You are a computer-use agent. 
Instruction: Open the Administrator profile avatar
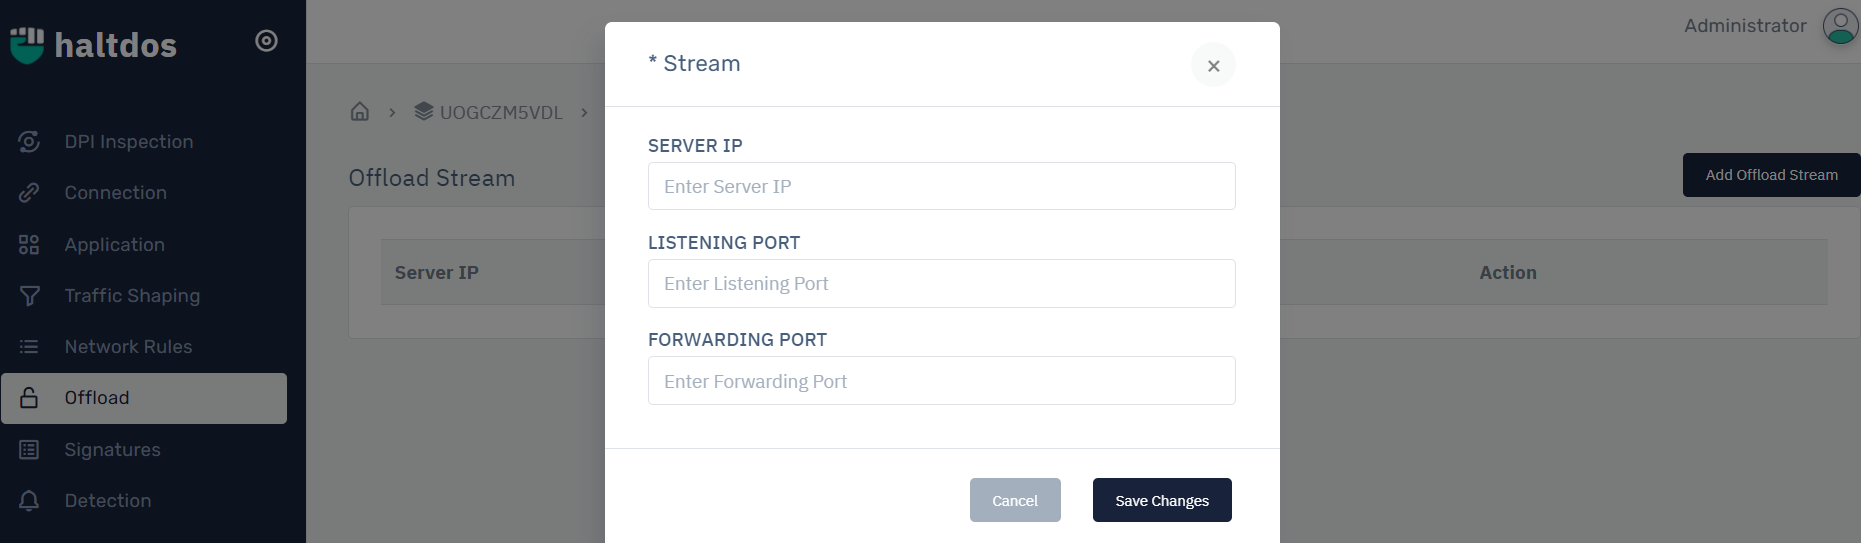(1840, 26)
